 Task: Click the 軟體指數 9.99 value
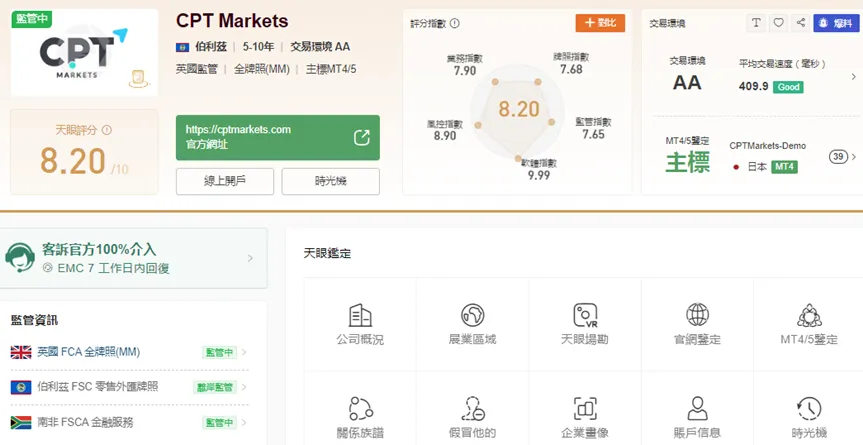[x=538, y=175]
